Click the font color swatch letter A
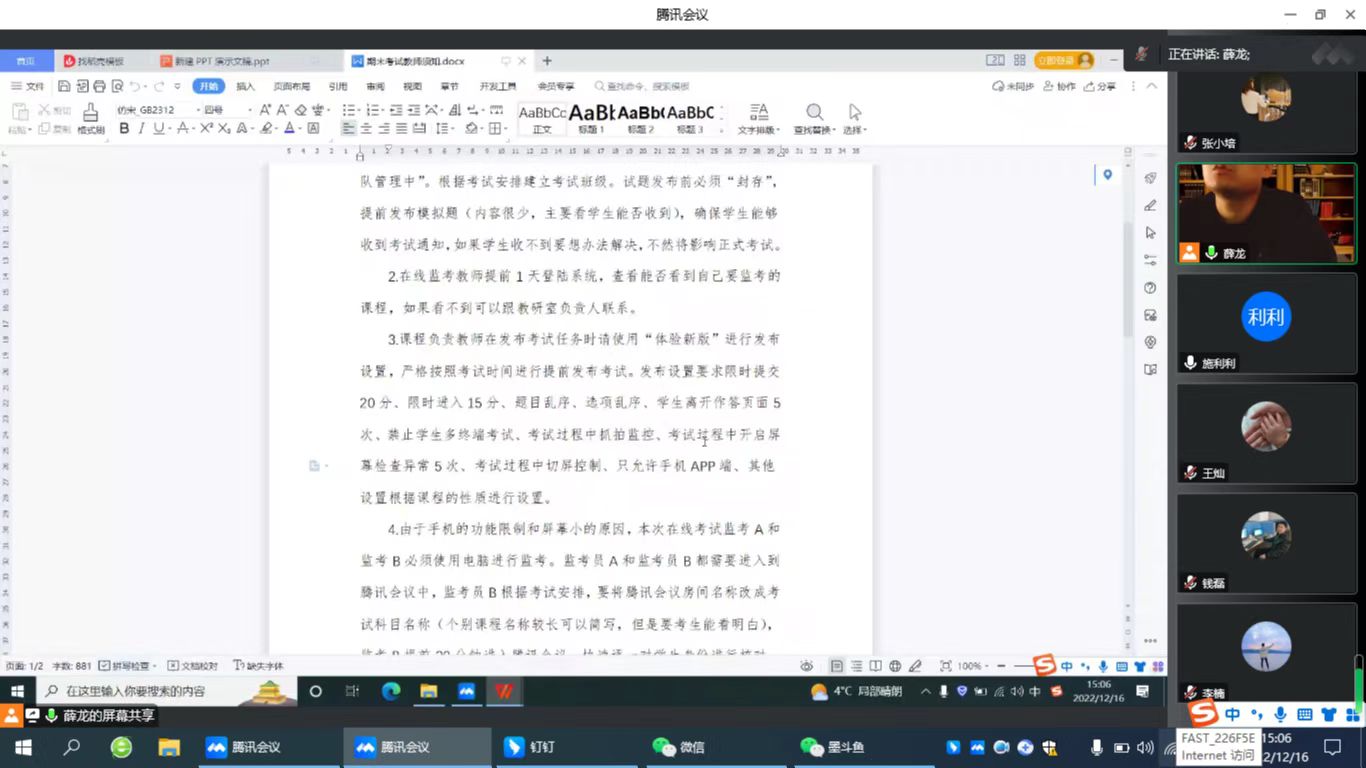 pos(289,129)
